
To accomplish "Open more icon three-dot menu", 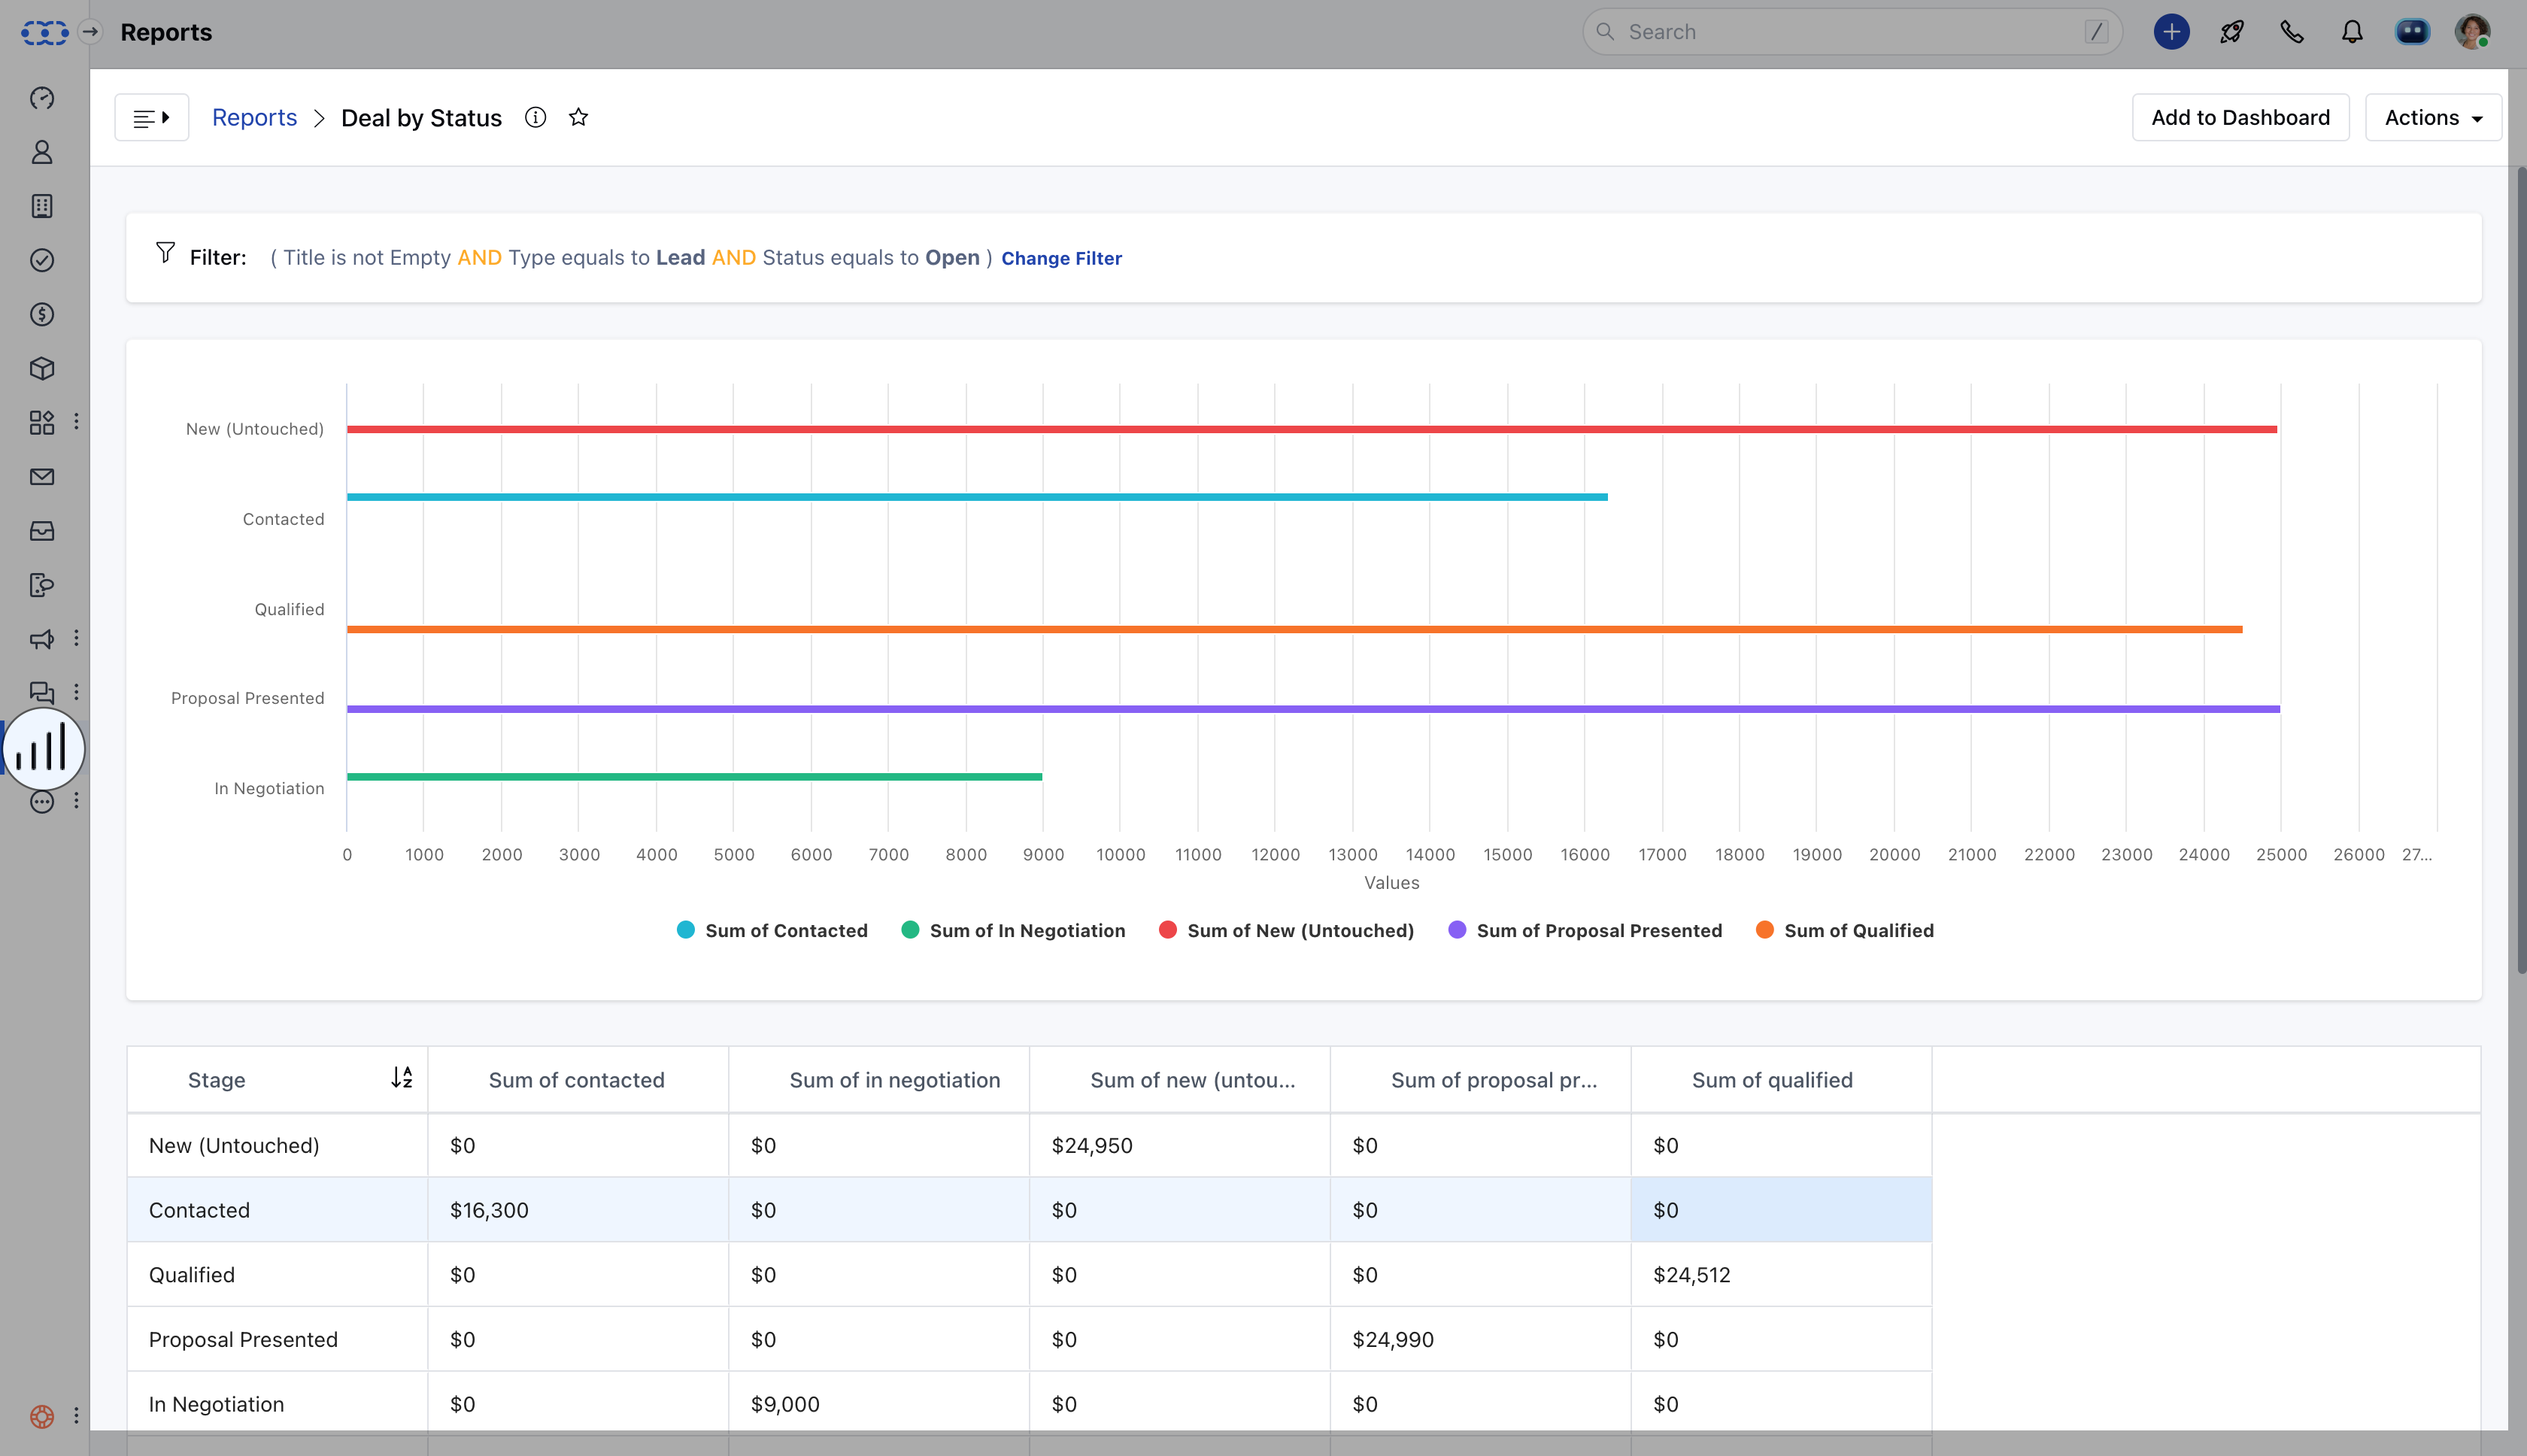I will click(x=76, y=800).
